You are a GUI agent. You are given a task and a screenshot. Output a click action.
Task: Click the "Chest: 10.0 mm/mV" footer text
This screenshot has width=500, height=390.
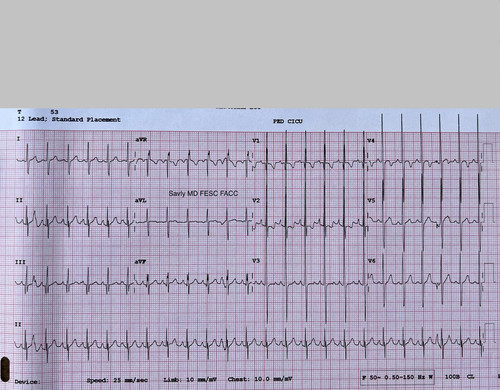[260, 379]
